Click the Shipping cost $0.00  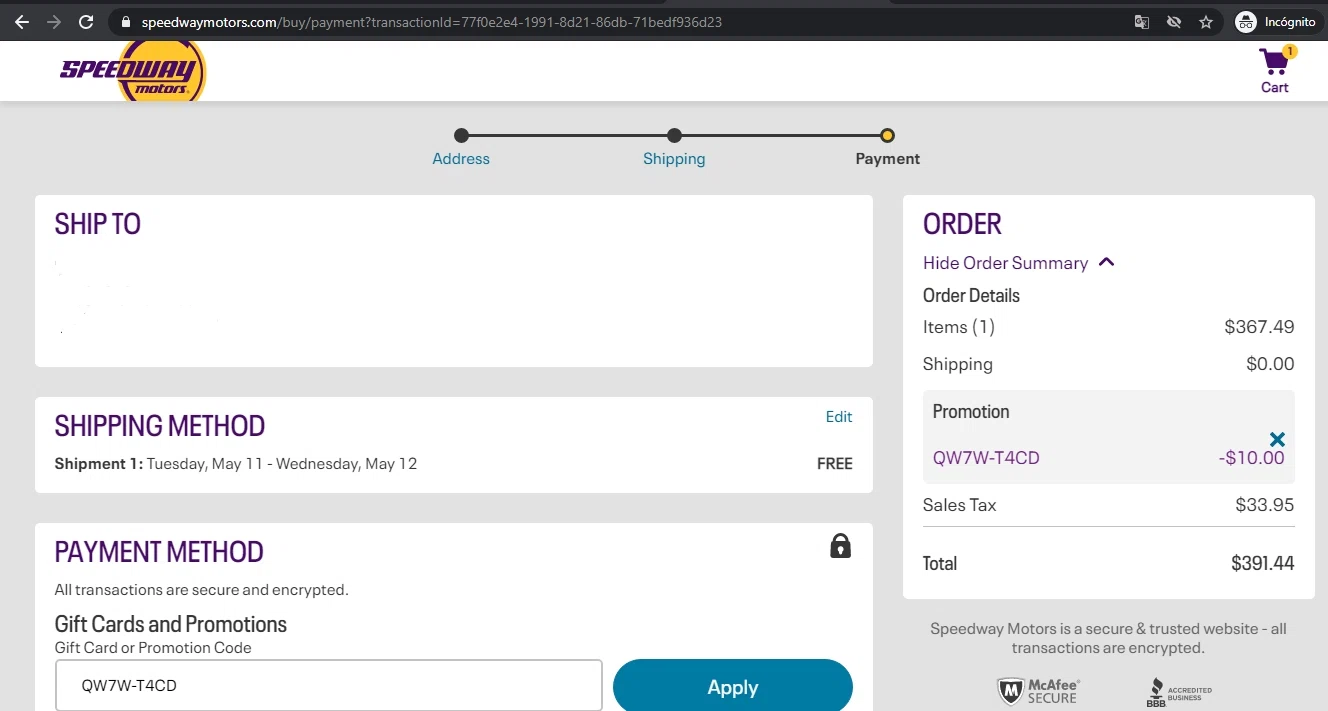tap(1270, 364)
